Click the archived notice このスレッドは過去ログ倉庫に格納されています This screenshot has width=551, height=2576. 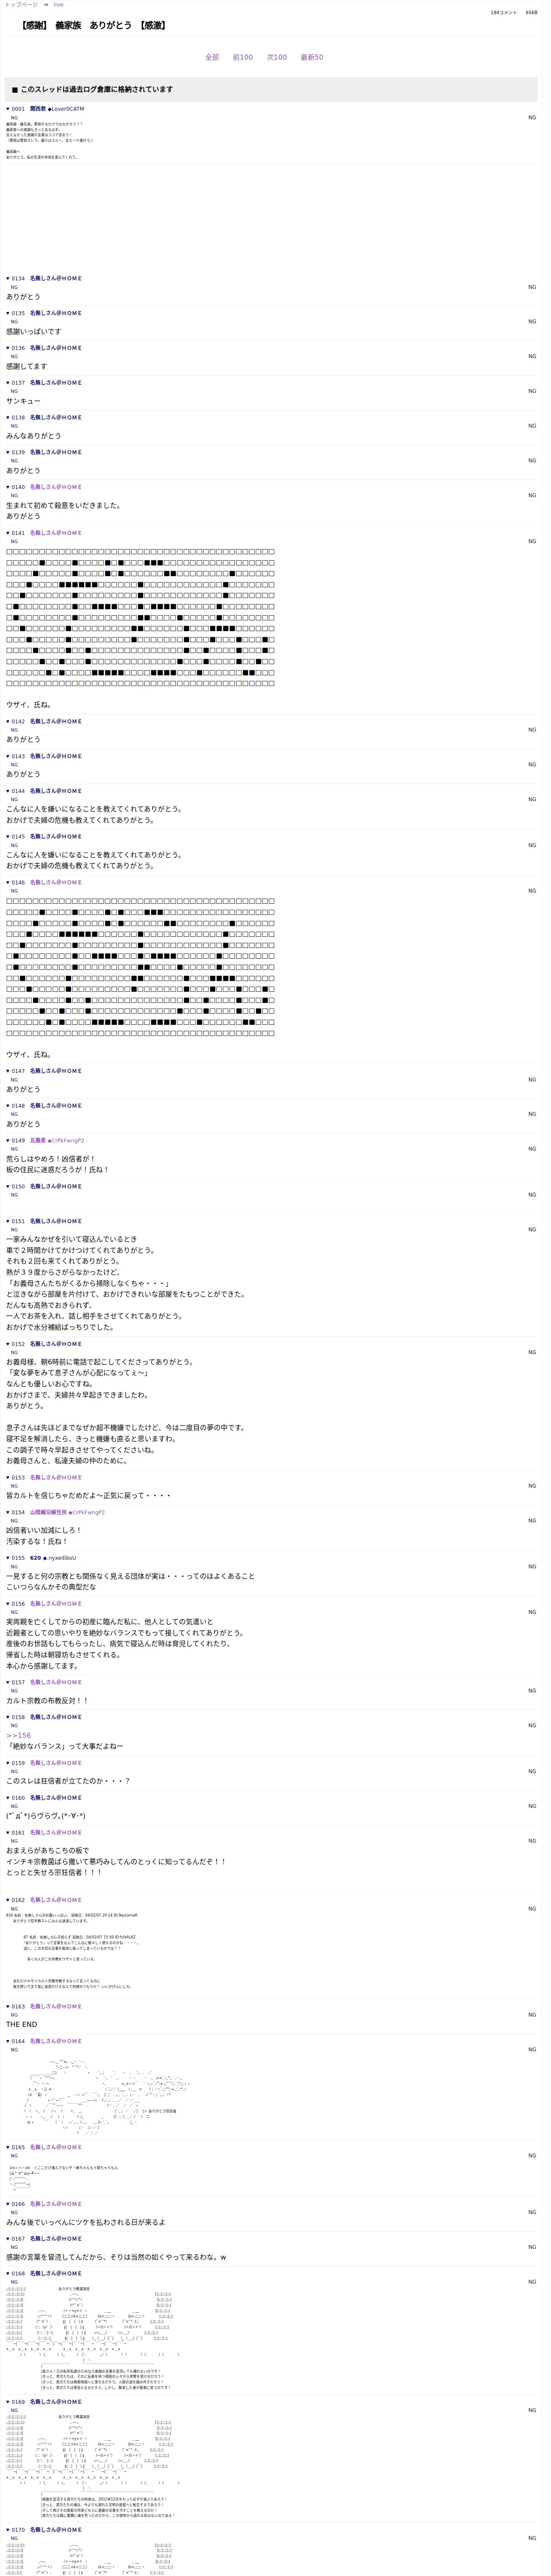(96, 90)
